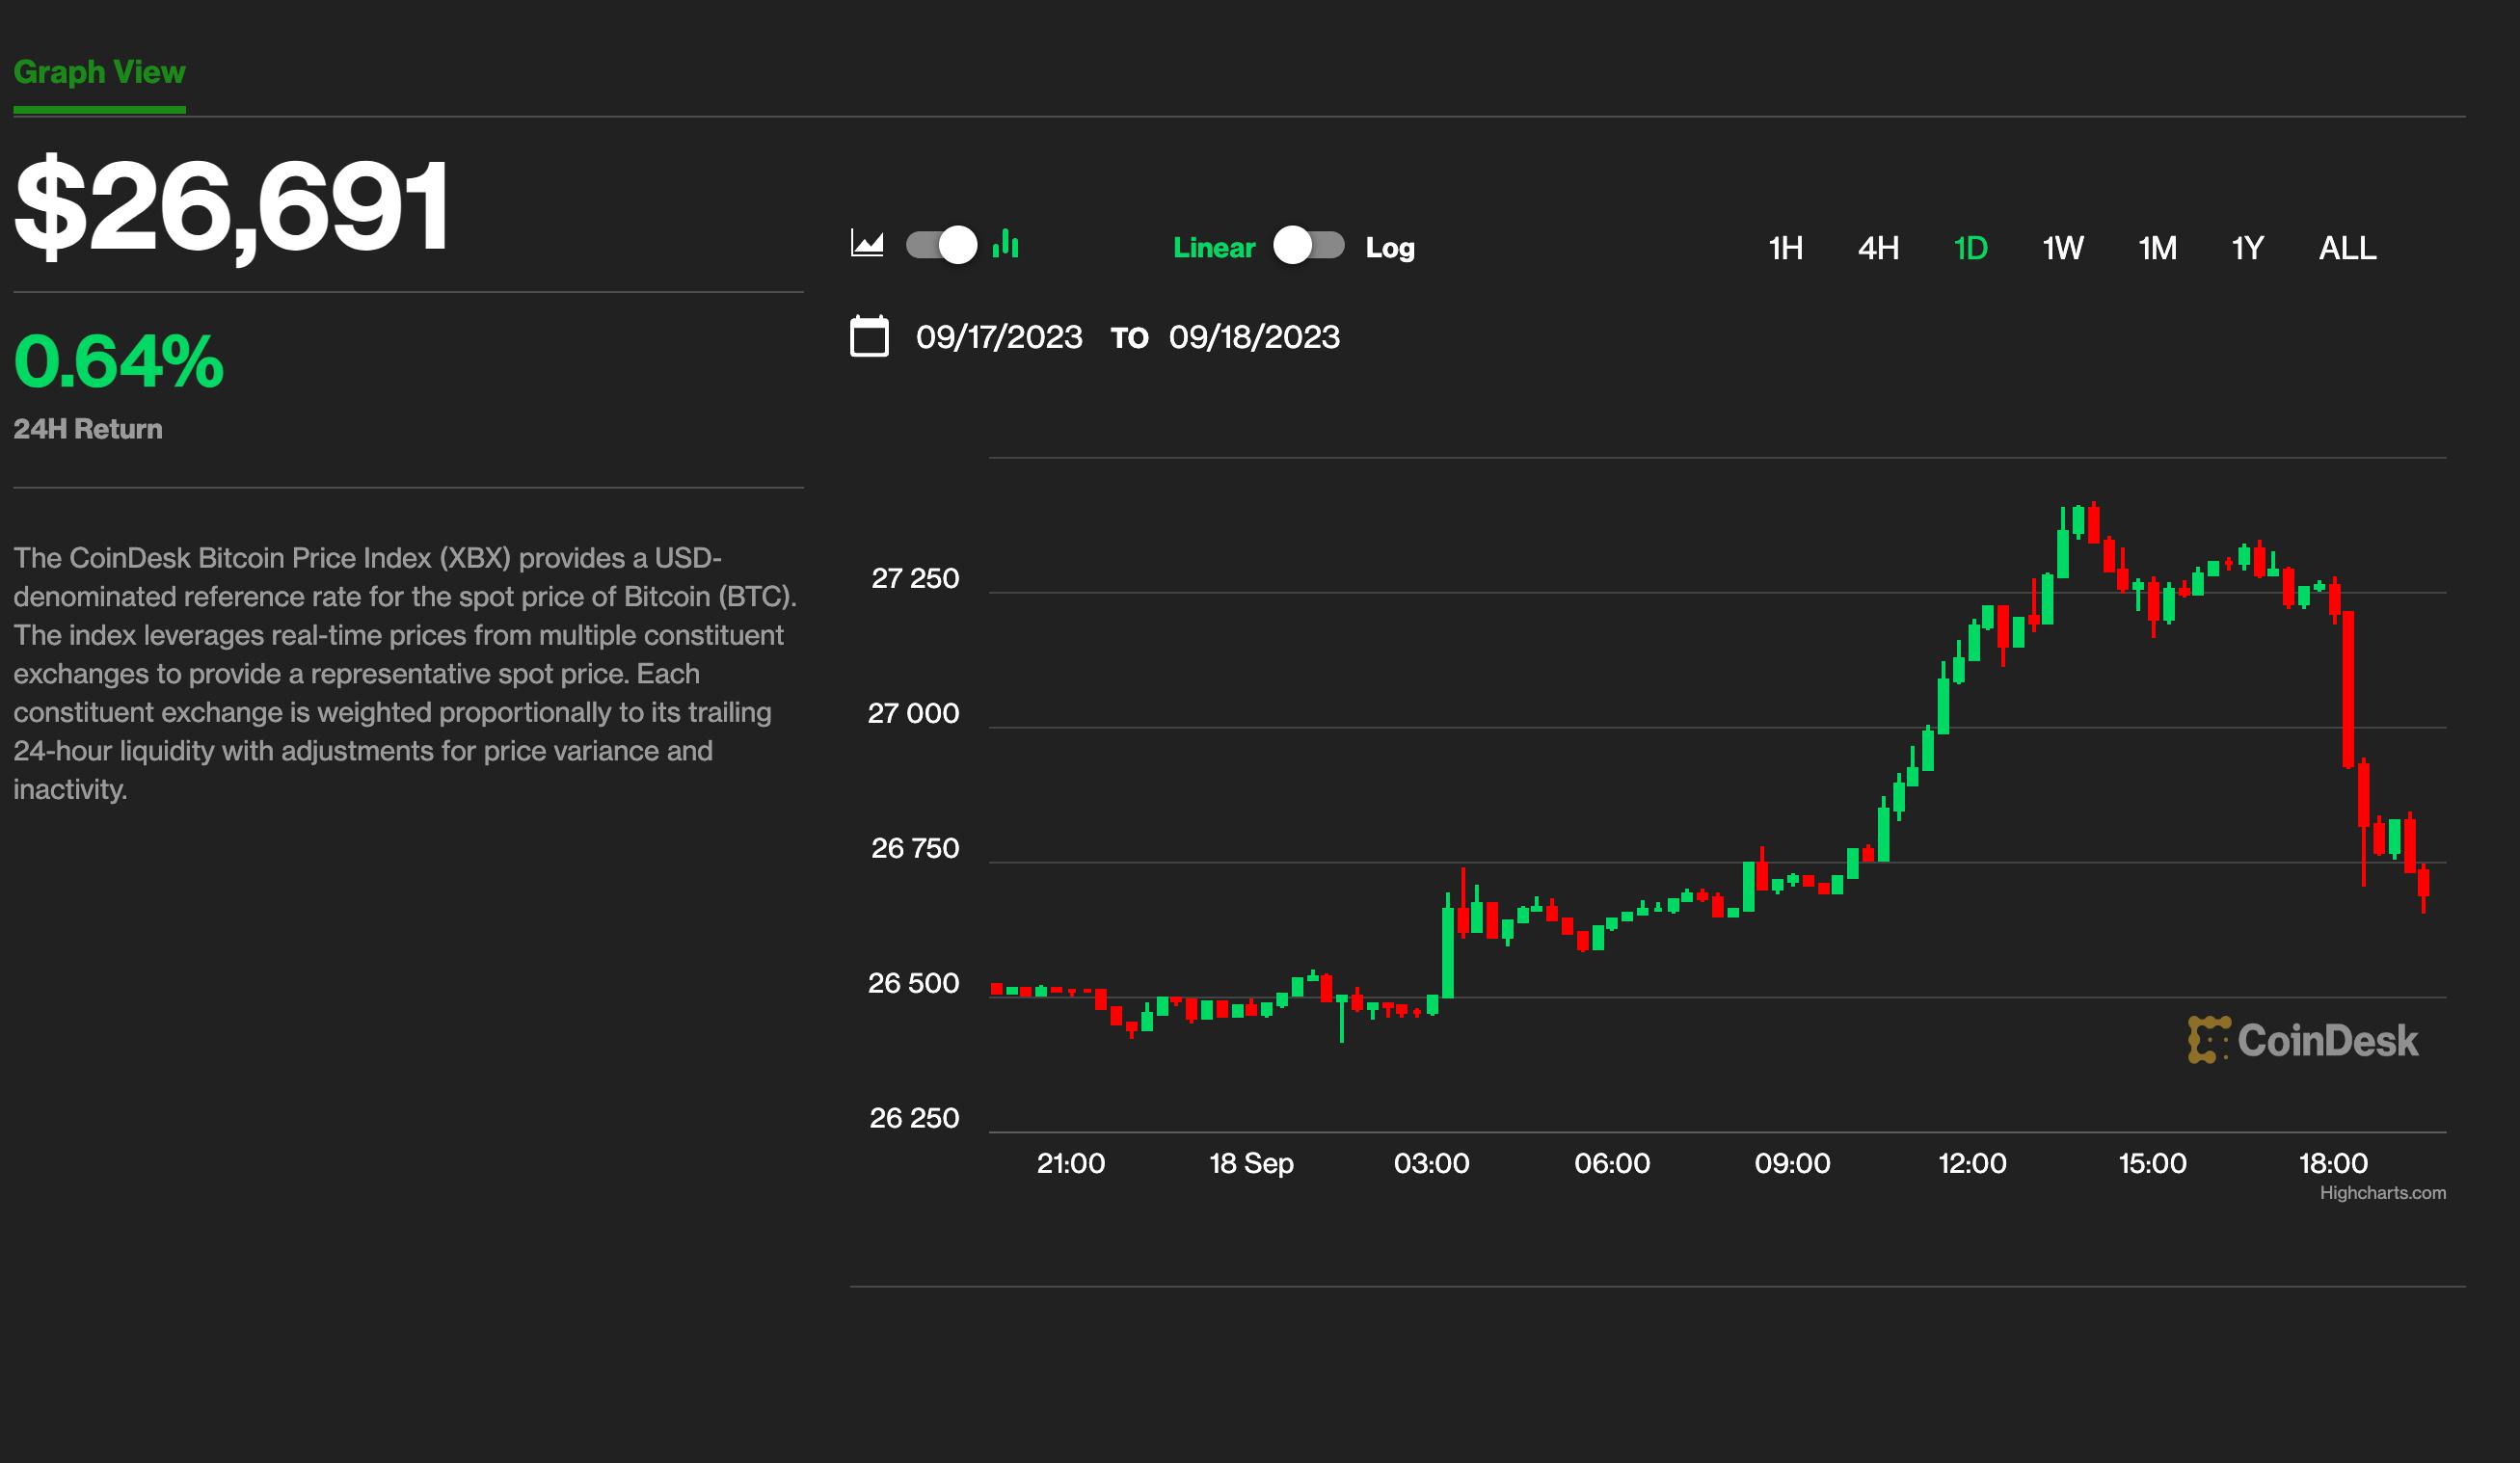Click the start date 09/17/2023
This screenshot has height=1463, width=2520.
point(999,337)
